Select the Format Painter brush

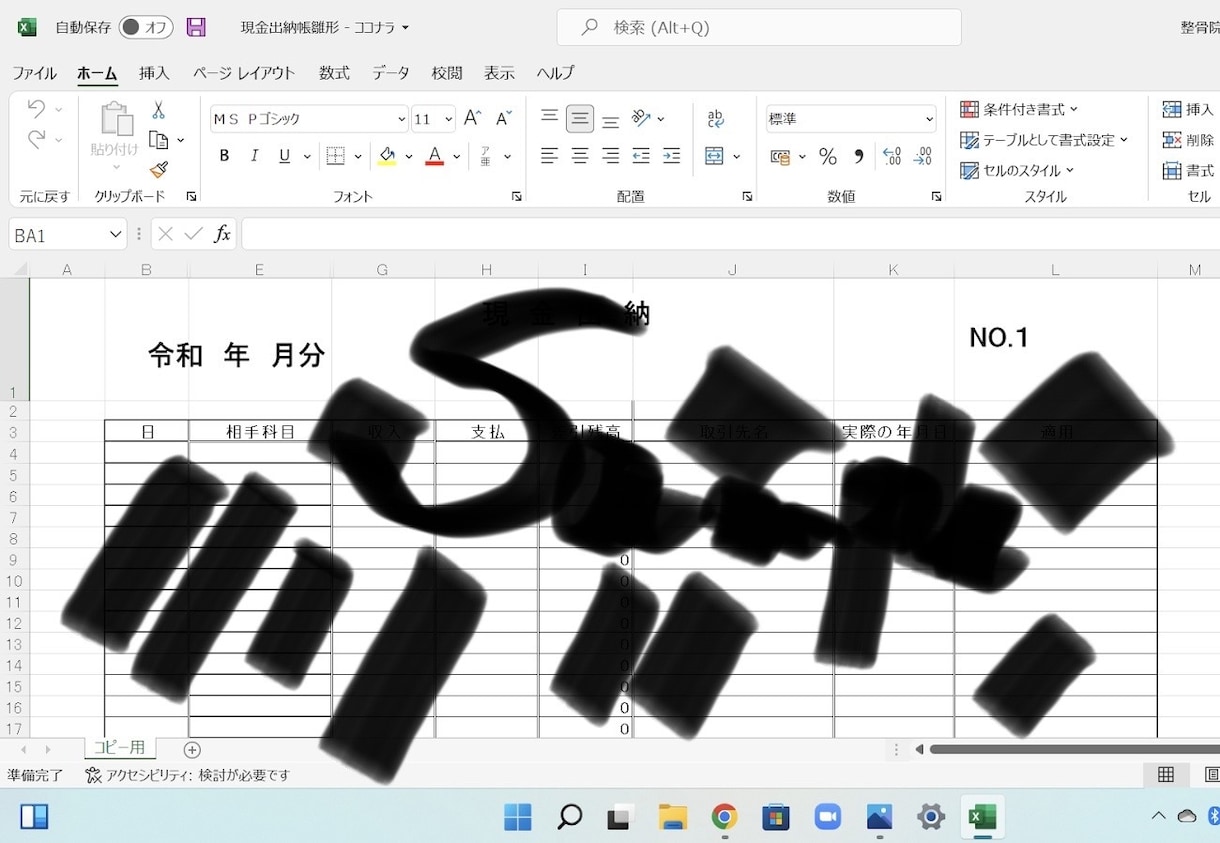158,170
